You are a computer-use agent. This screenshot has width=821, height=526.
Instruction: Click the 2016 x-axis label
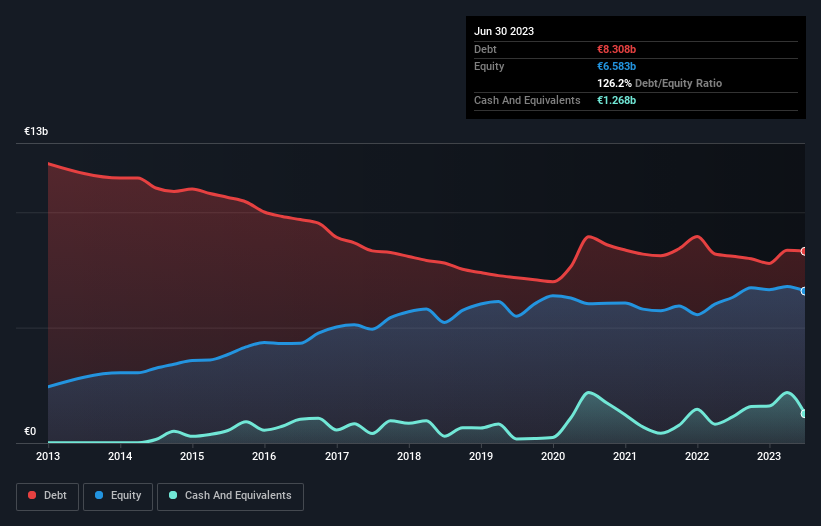coord(264,456)
